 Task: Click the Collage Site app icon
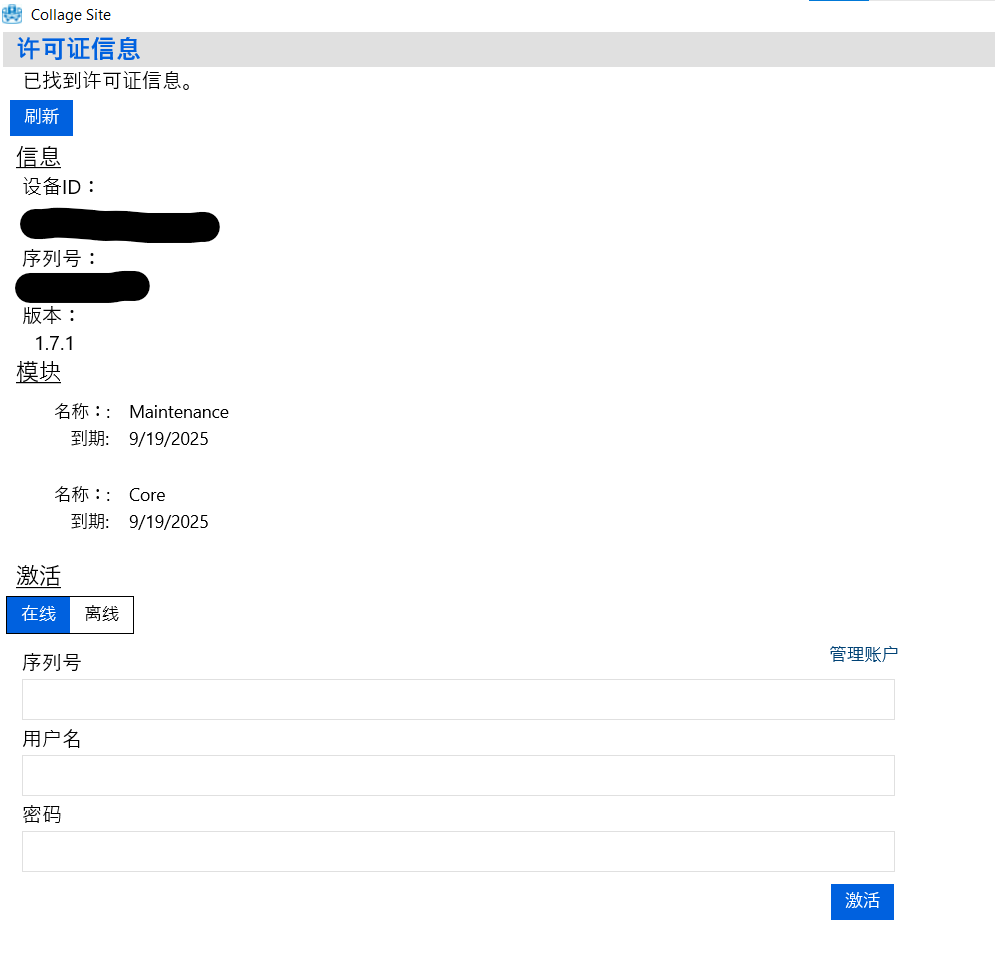[13, 15]
